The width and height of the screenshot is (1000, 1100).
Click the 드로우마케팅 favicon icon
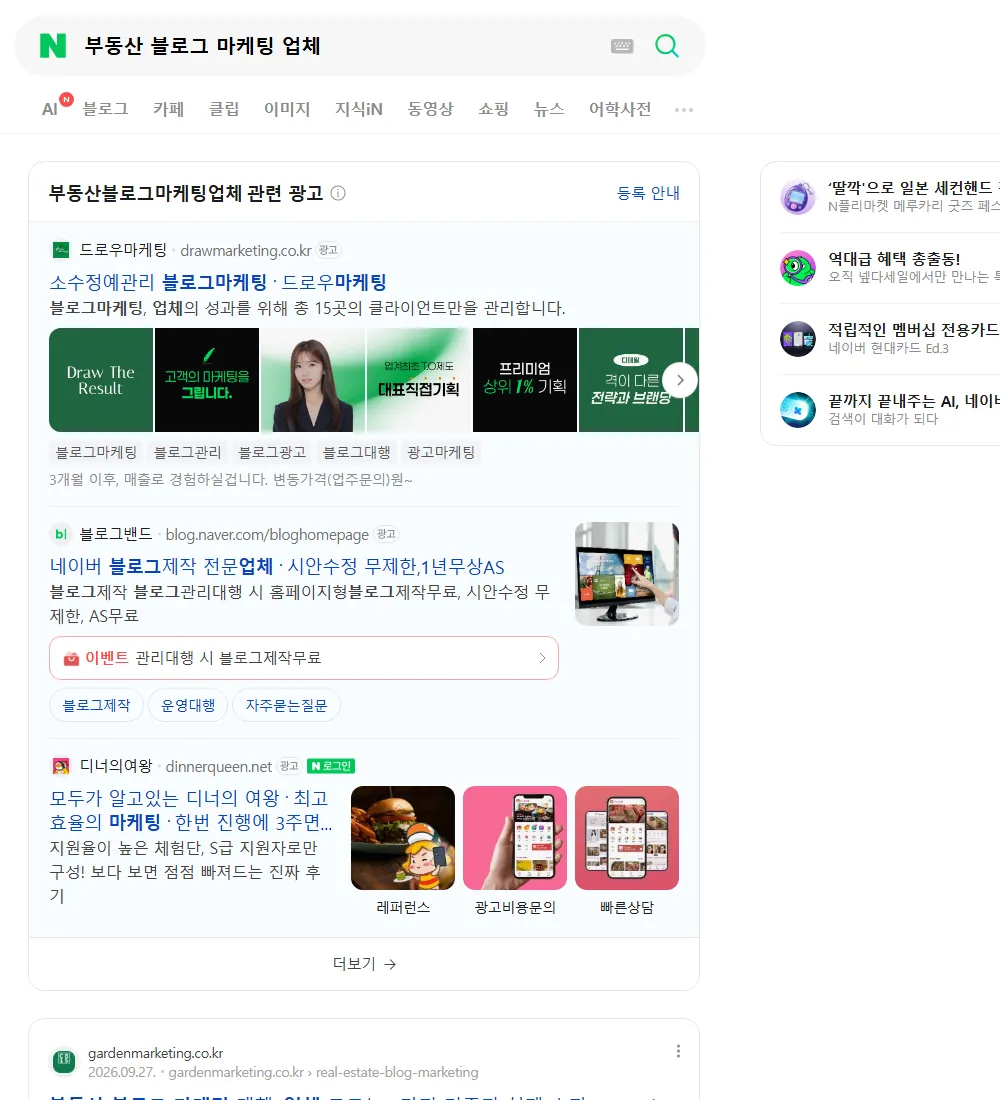click(61, 250)
